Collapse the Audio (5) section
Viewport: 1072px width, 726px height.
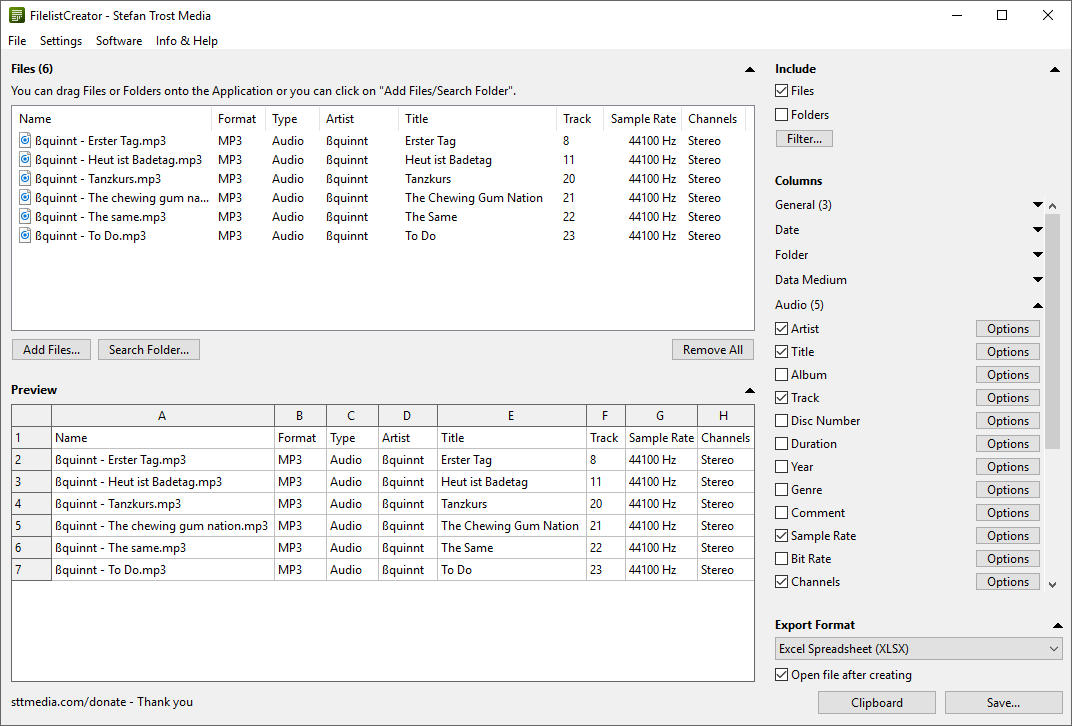click(1038, 304)
